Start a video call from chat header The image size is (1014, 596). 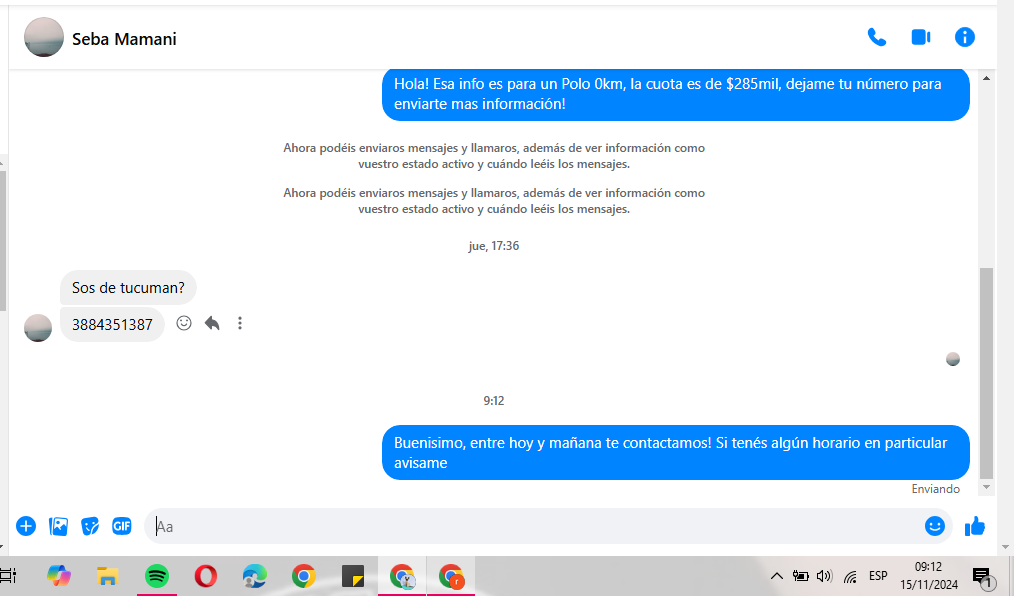coord(920,38)
